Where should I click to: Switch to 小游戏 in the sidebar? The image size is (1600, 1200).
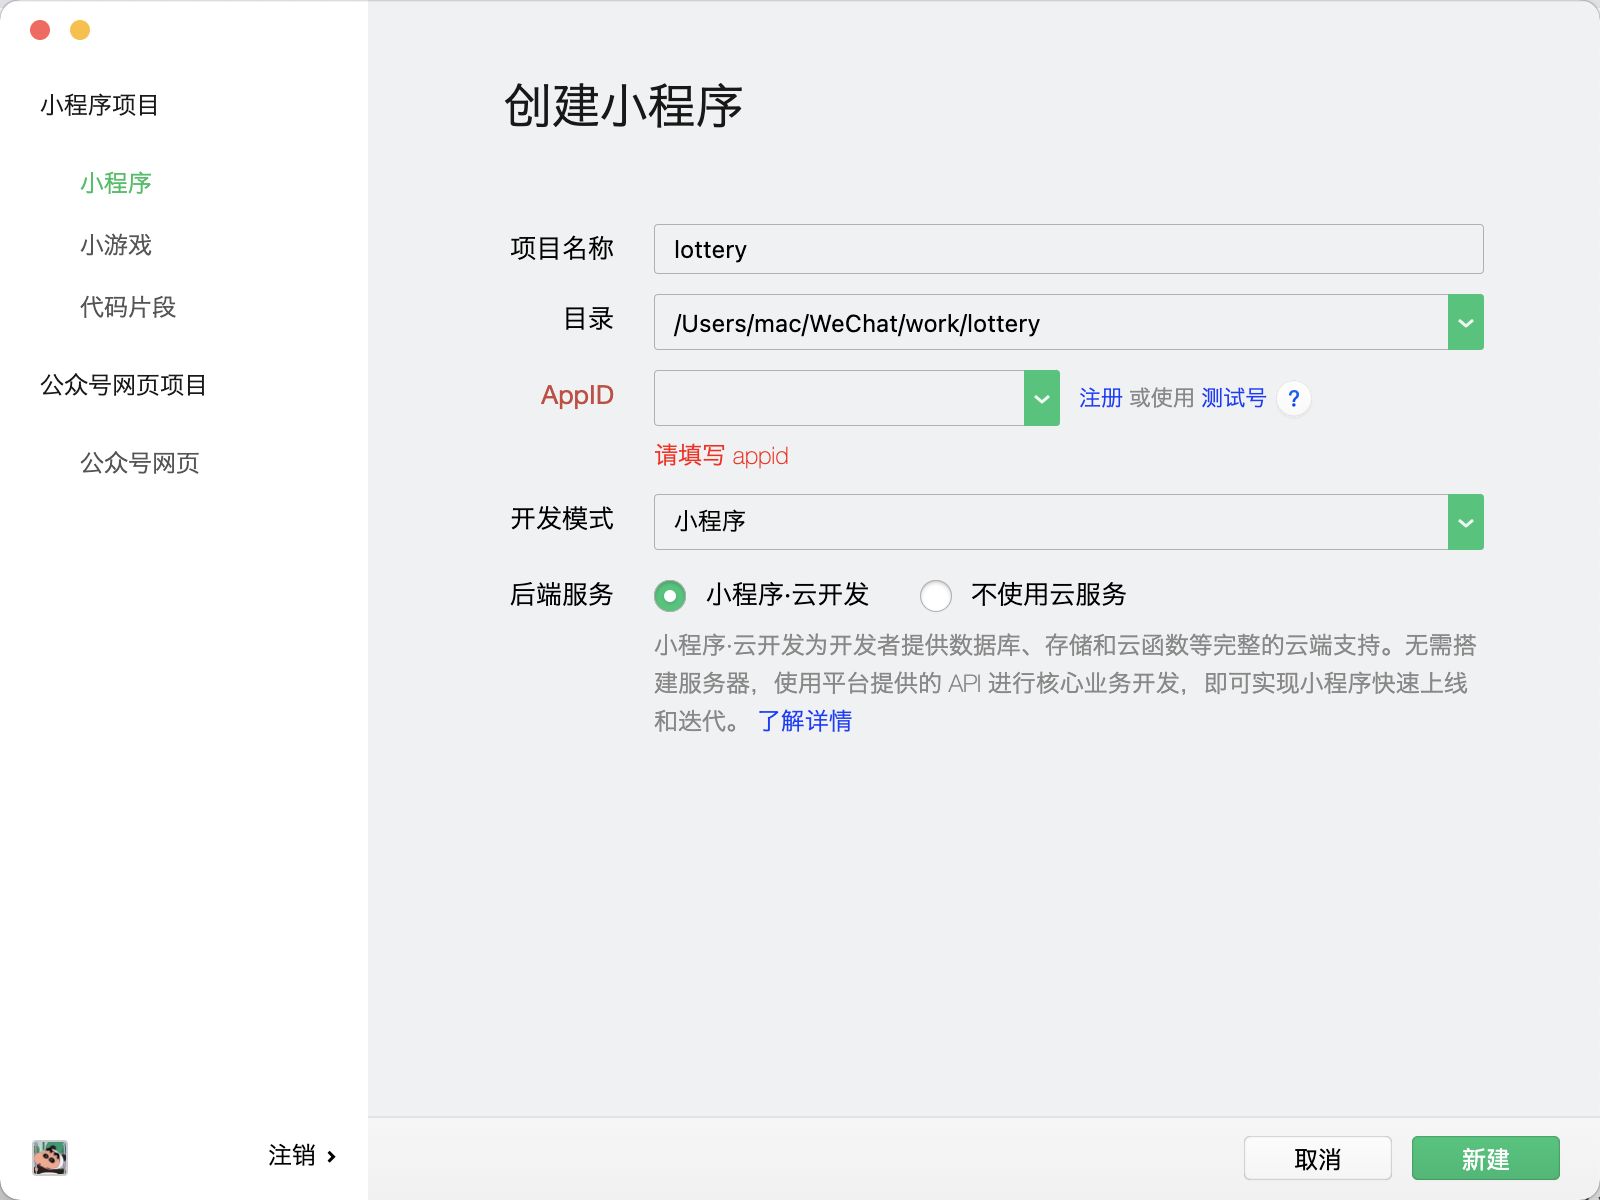tap(116, 245)
